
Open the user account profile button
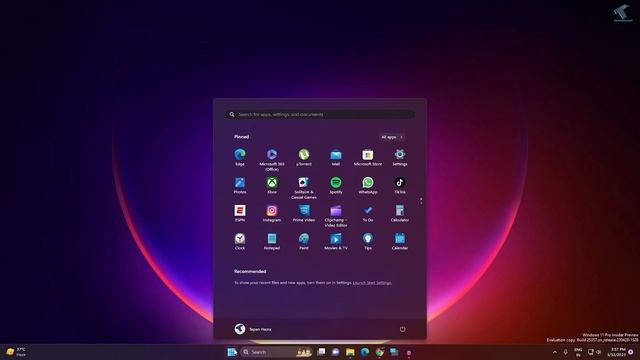(253, 329)
